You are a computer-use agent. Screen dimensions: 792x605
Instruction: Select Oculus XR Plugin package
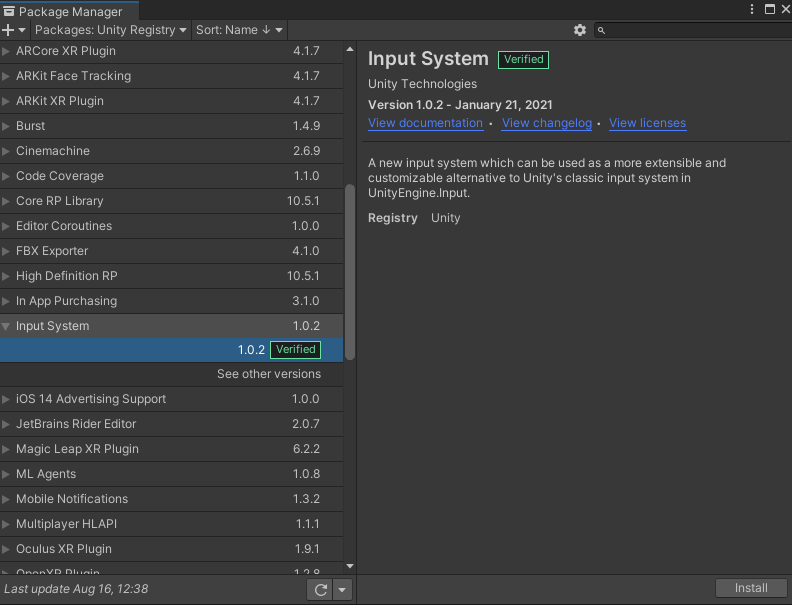pos(171,549)
